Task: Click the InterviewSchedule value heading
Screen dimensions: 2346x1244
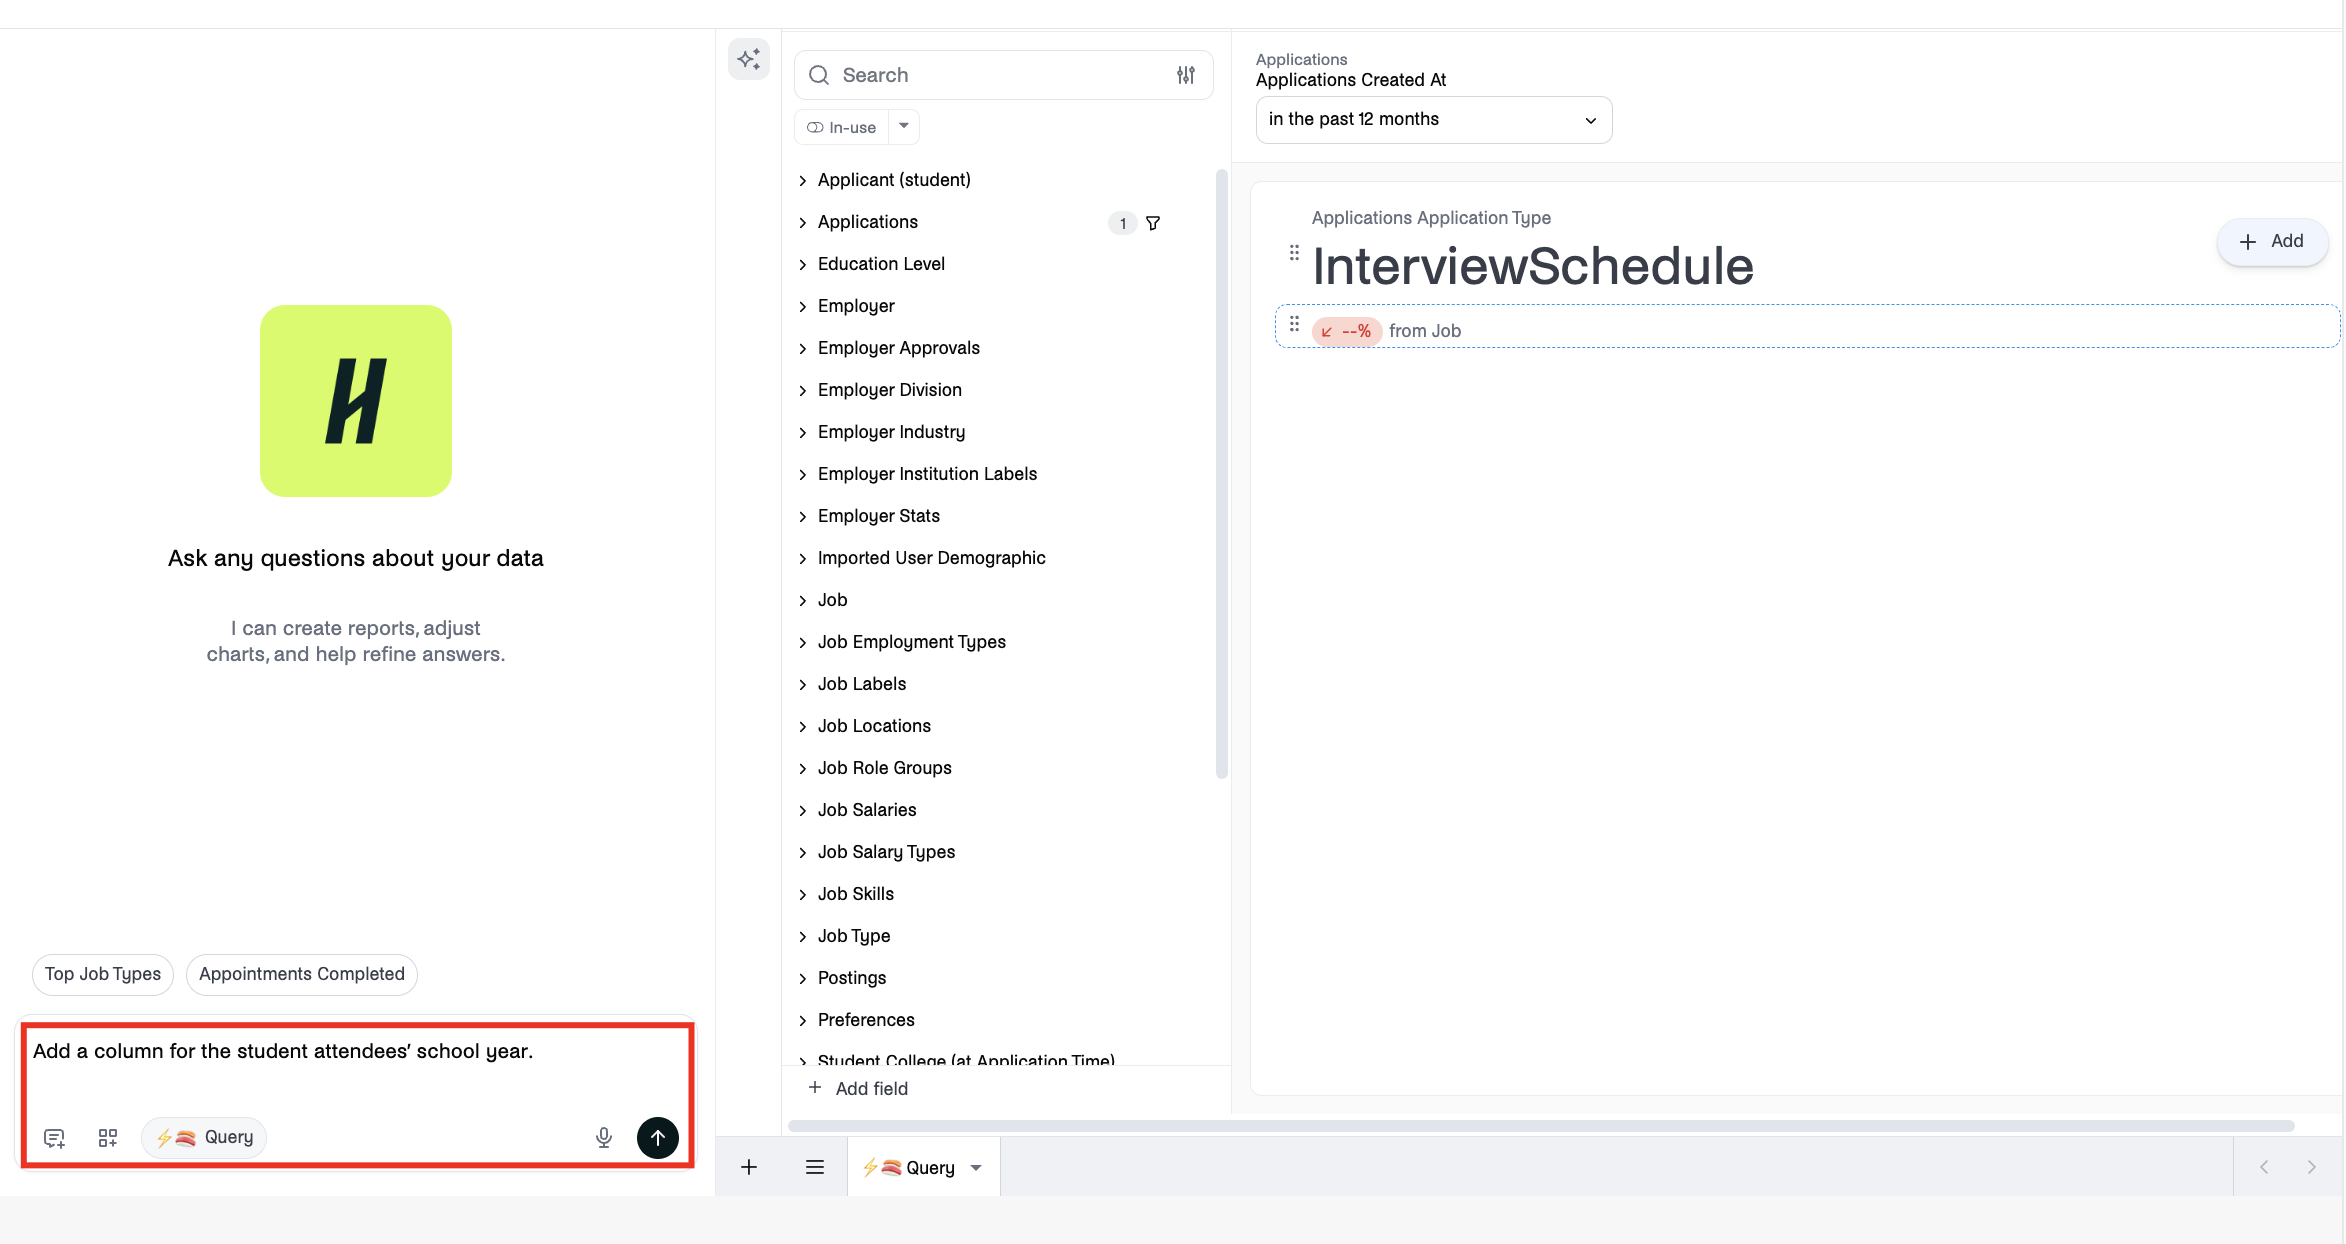Action: pos(1533,266)
